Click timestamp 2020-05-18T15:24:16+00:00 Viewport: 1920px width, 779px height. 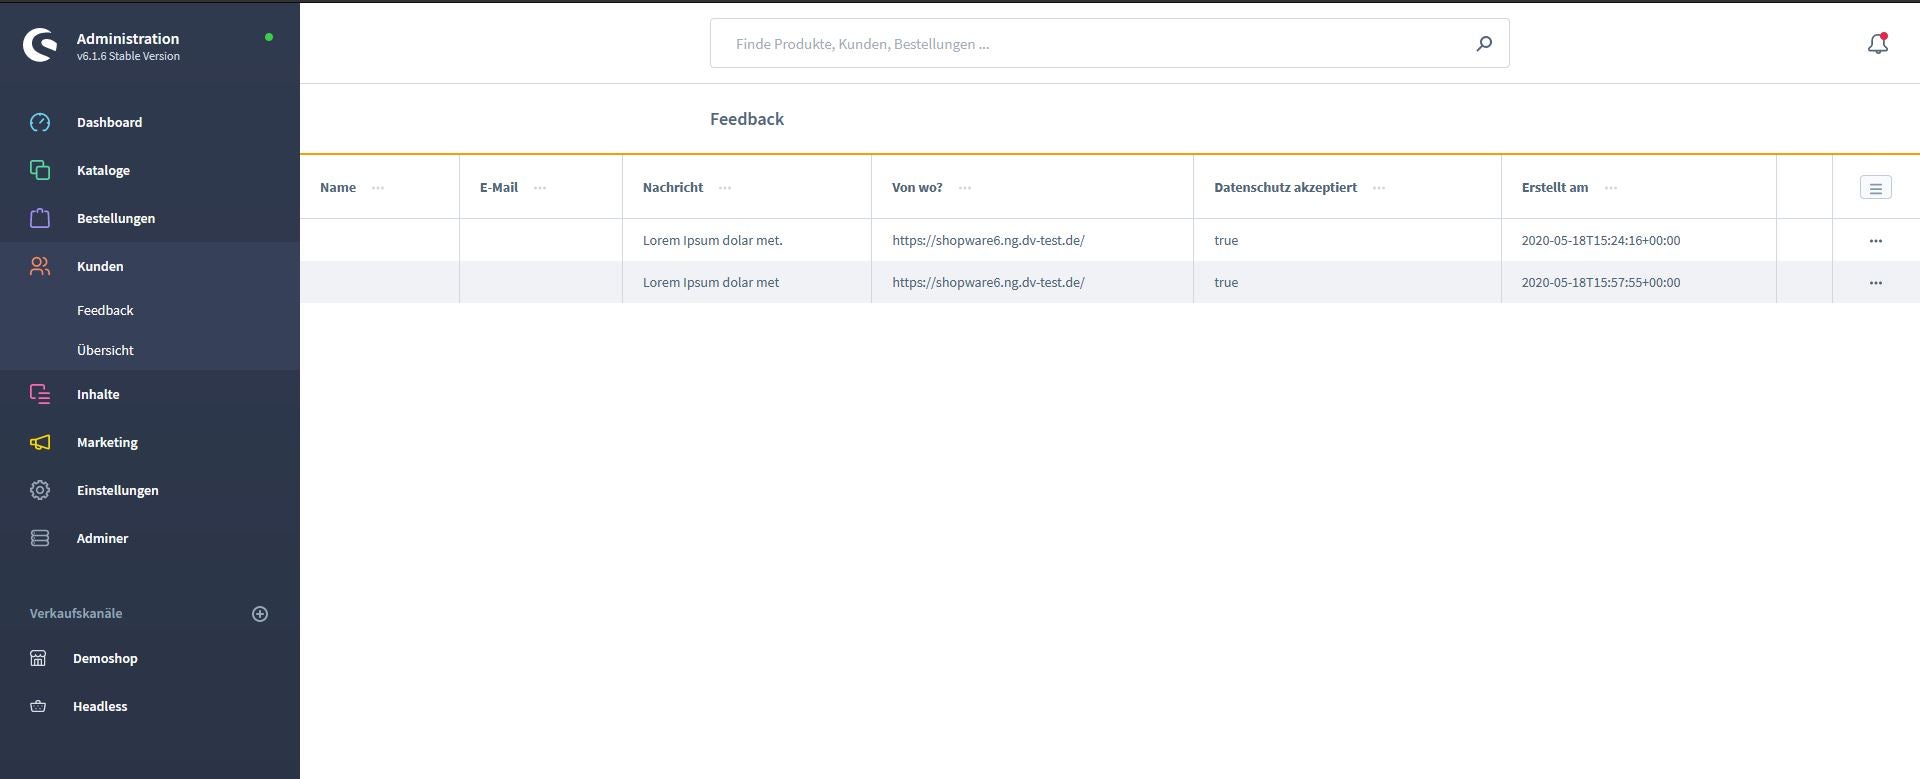tap(1601, 240)
